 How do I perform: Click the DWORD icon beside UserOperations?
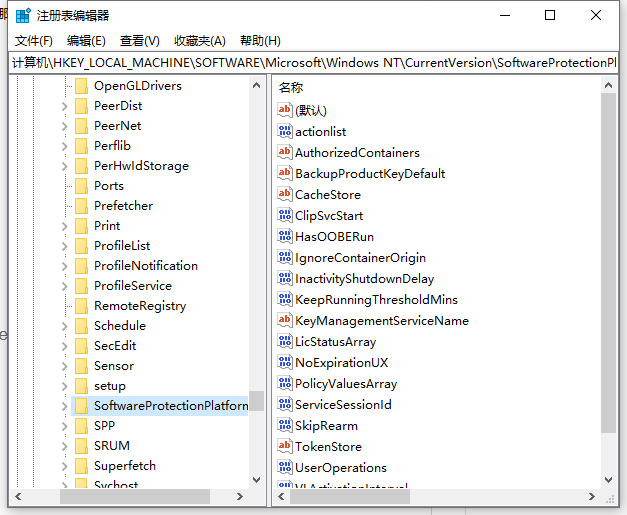click(285, 467)
